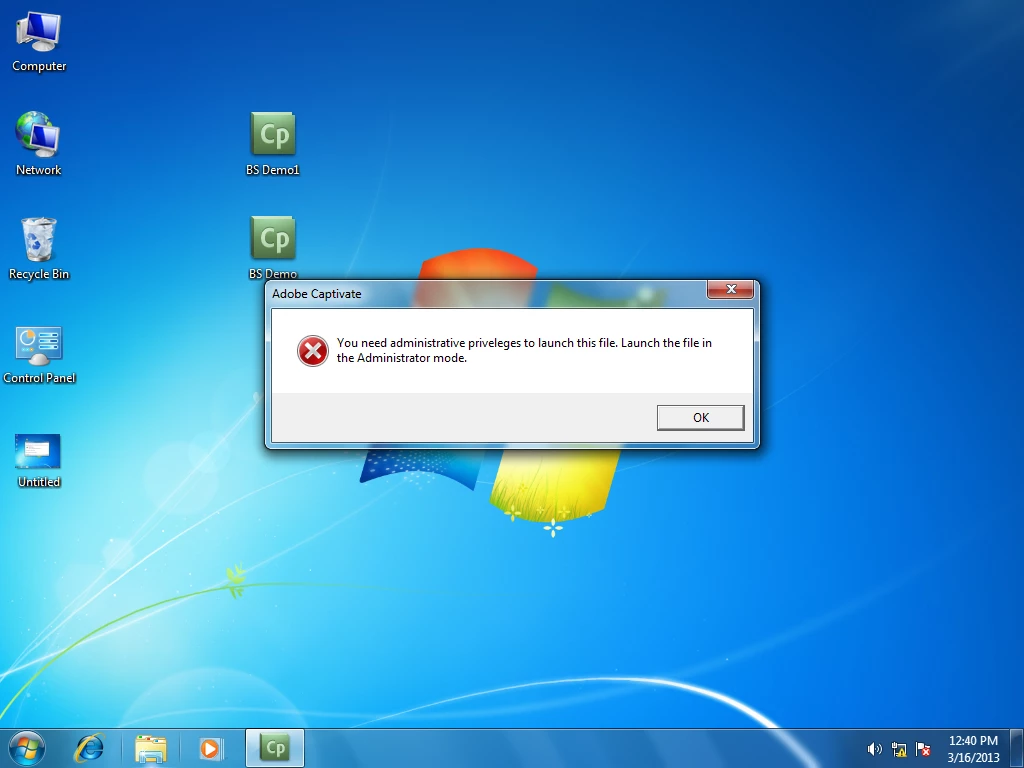Open the taskbar clock showing 12:40 PM
The image size is (1024, 768).
973,749
